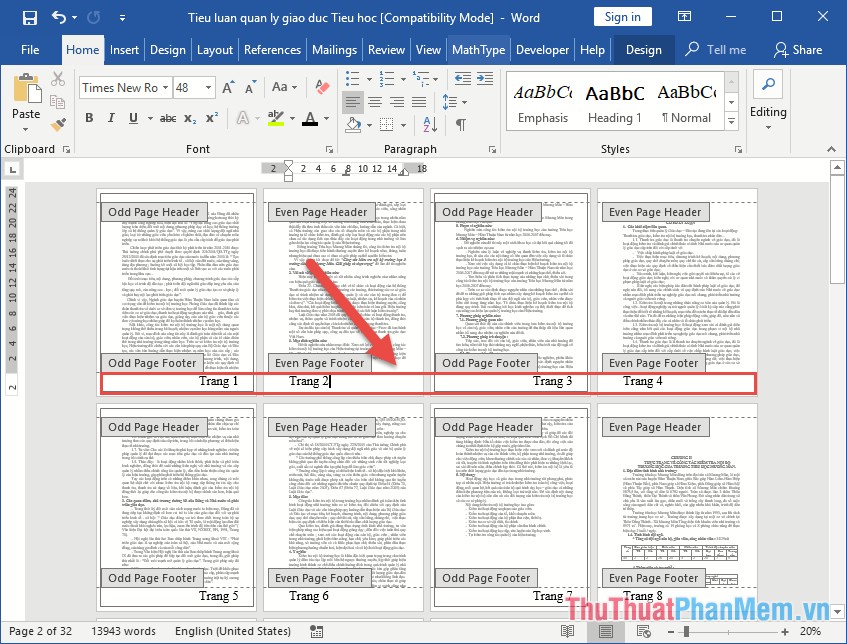Select the Italic formatting icon

(111, 117)
